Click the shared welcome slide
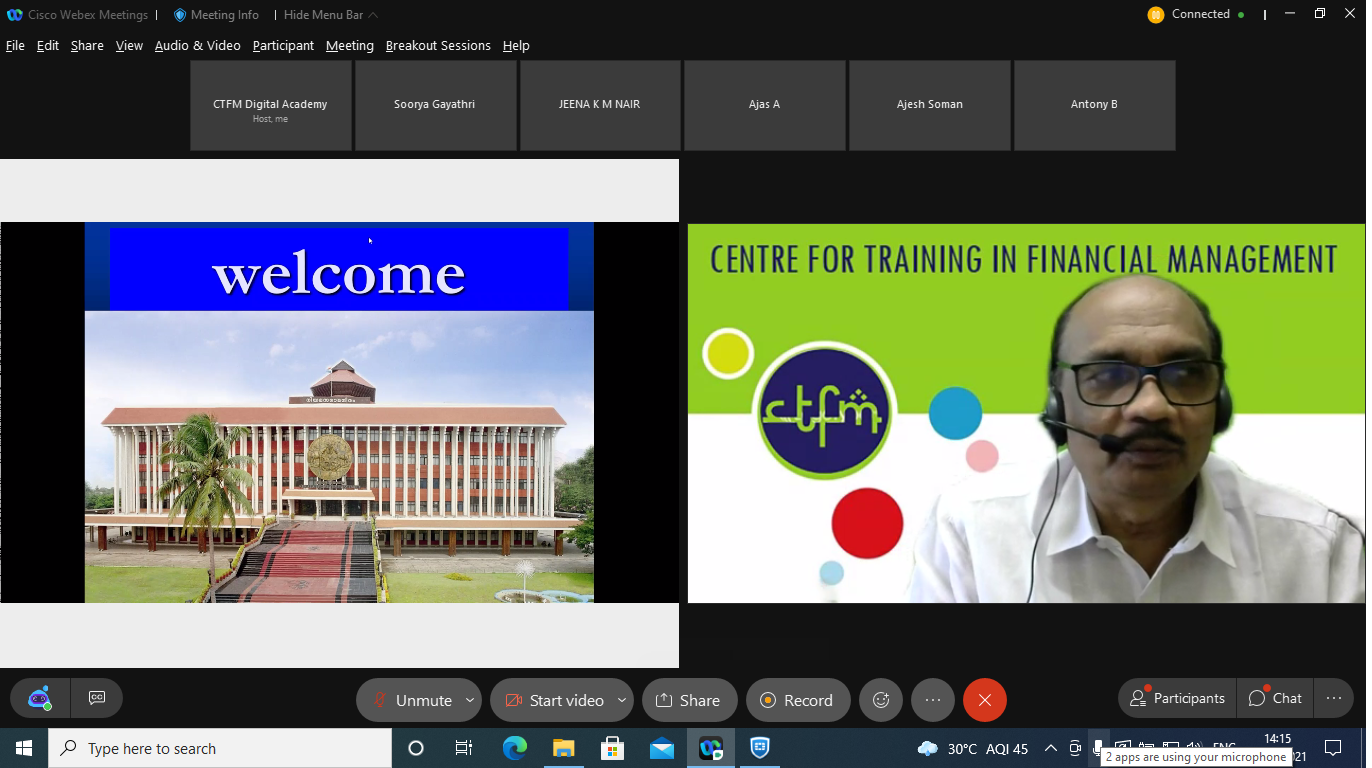The width and height of the screenshot is (1372, 768). tap(339, 412)
